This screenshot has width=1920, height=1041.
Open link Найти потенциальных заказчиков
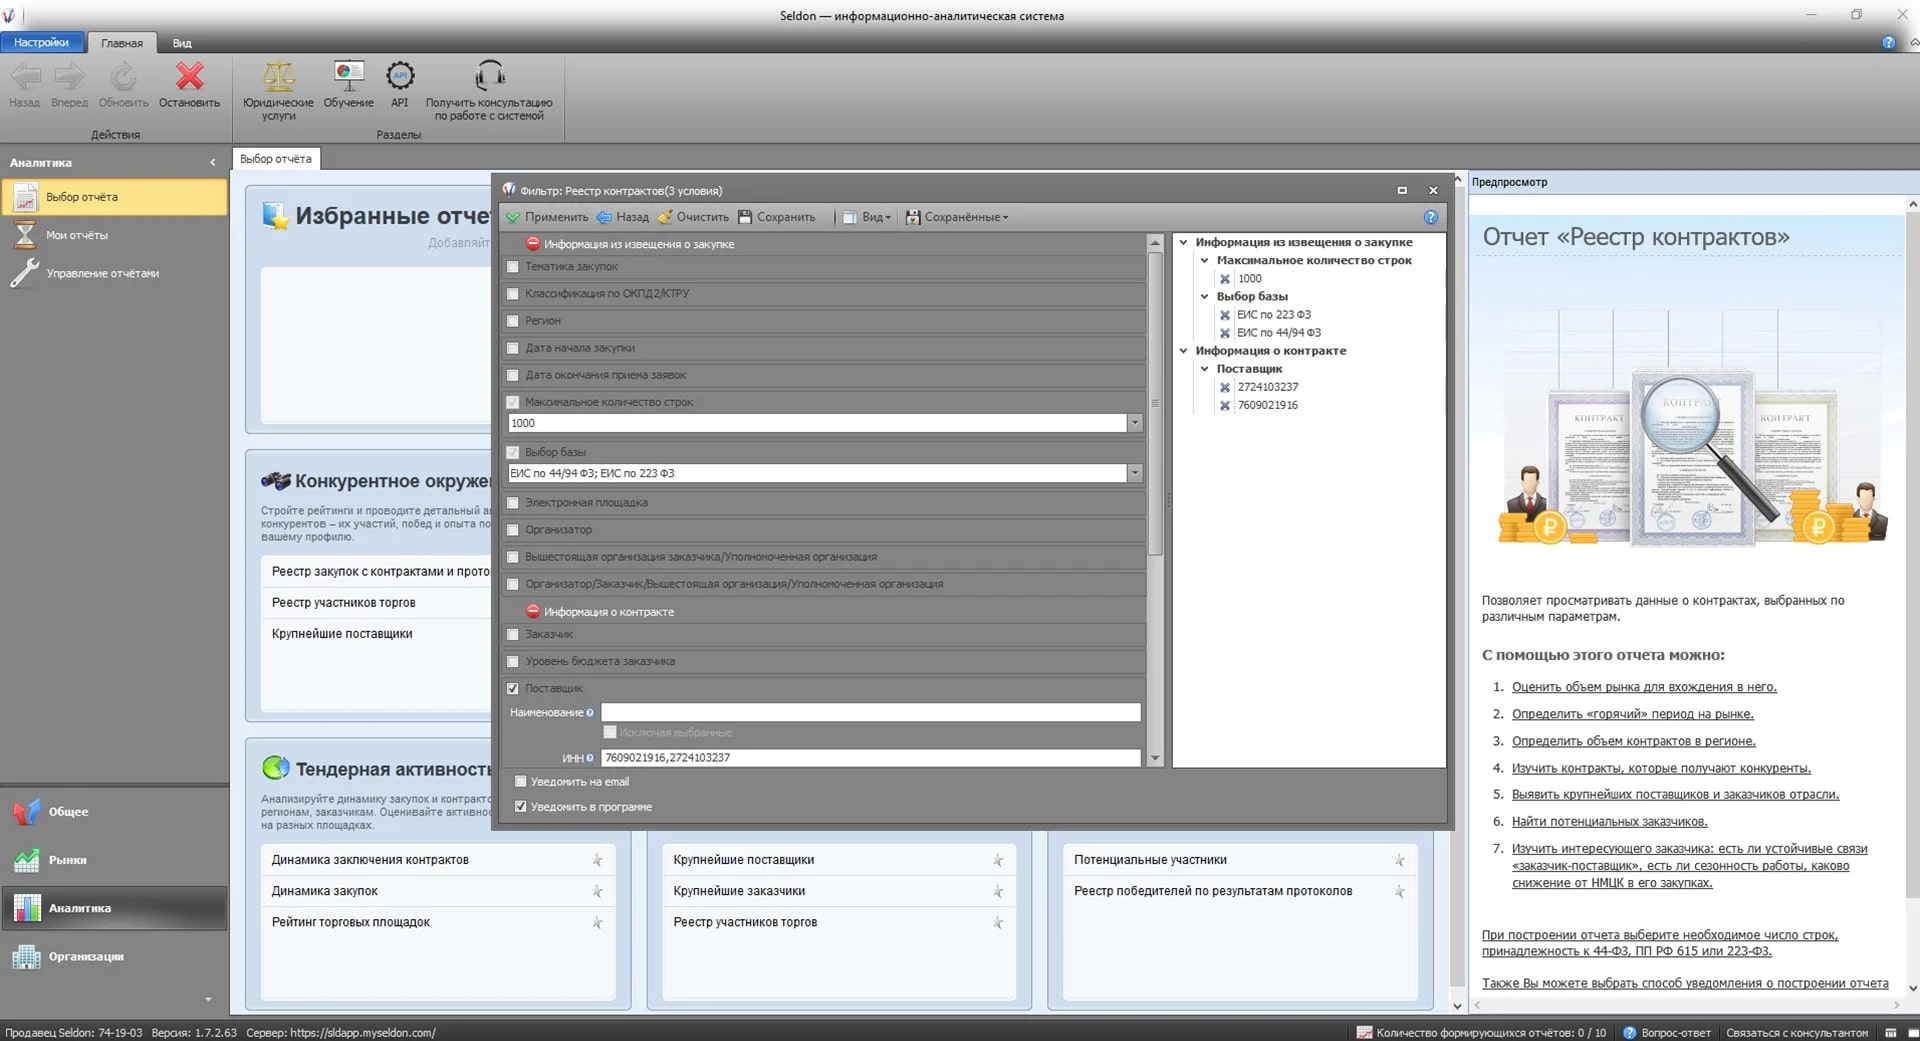[1609, 822]
